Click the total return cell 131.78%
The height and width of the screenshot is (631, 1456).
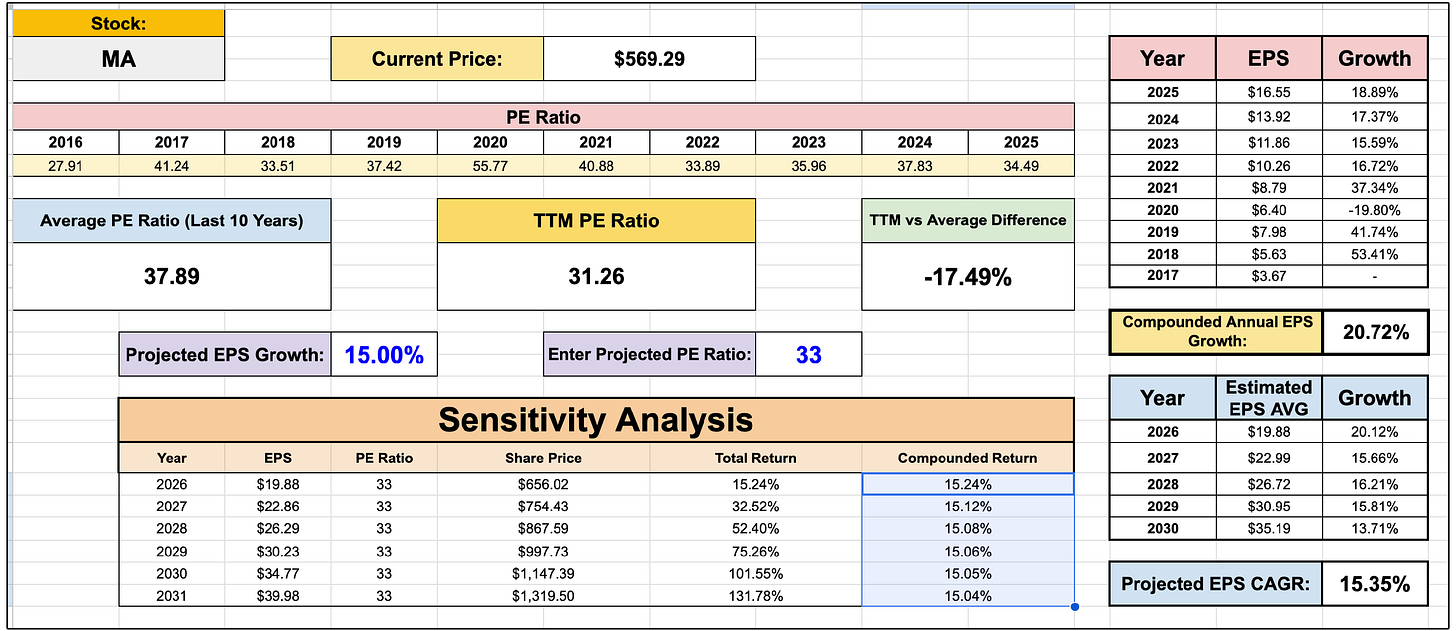[755, 595]
